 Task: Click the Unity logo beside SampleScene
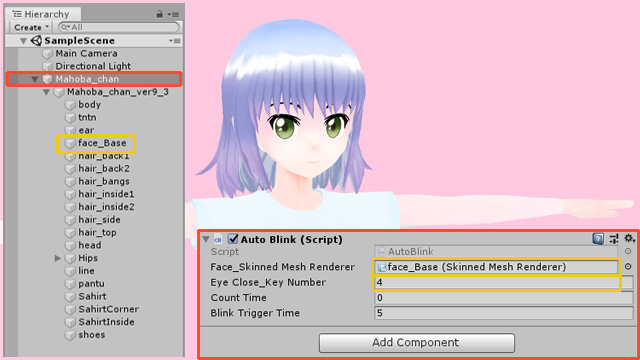tap(36, 40)
